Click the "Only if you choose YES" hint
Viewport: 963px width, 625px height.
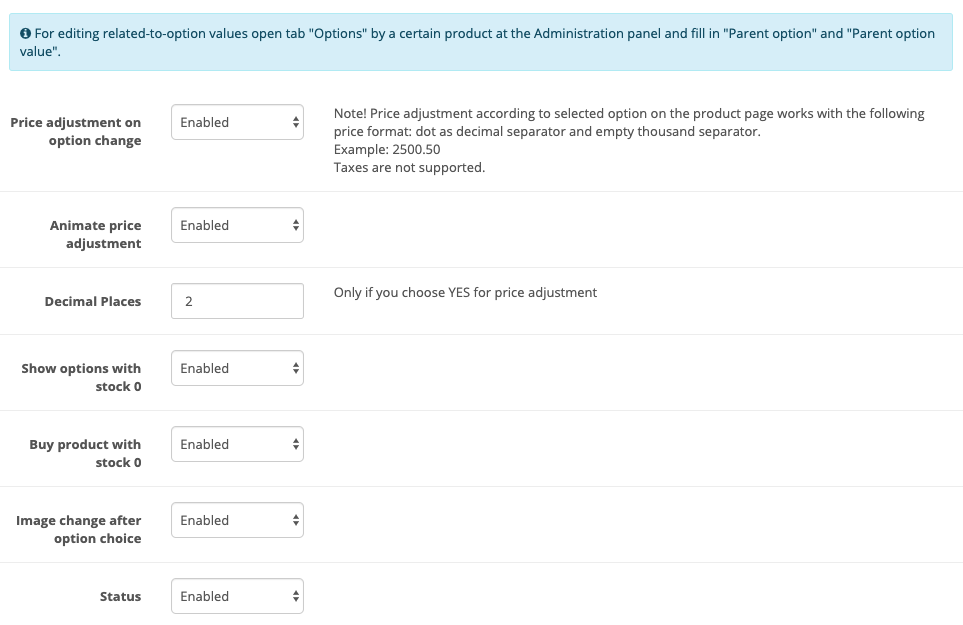coord(465,292)
